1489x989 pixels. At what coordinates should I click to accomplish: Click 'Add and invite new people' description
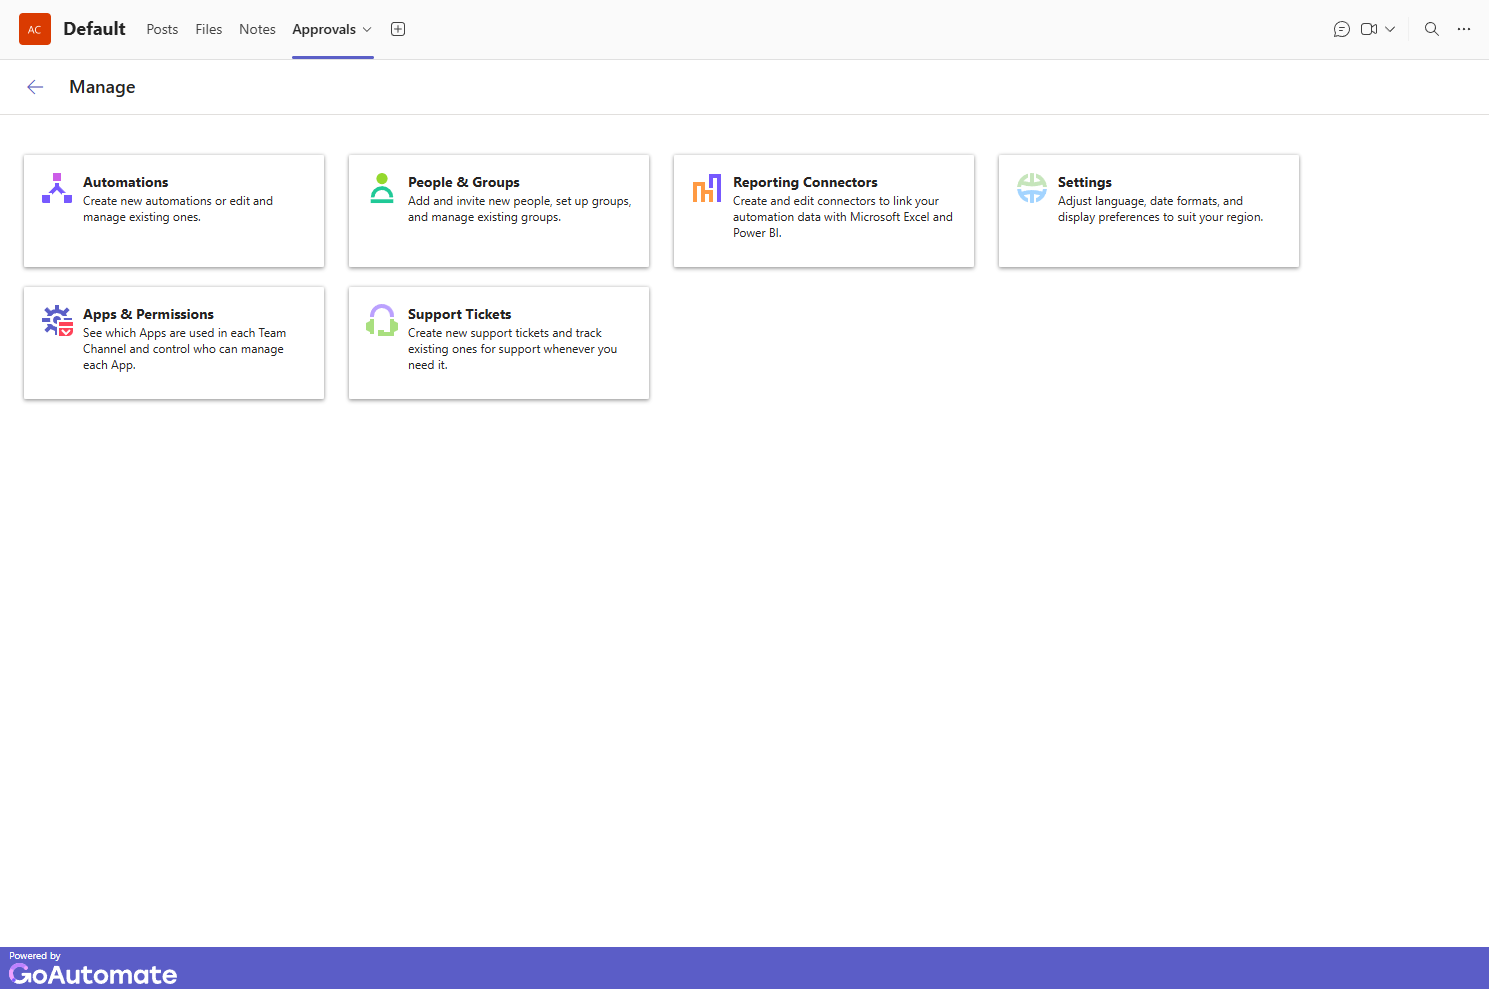[x=519, y=209]
